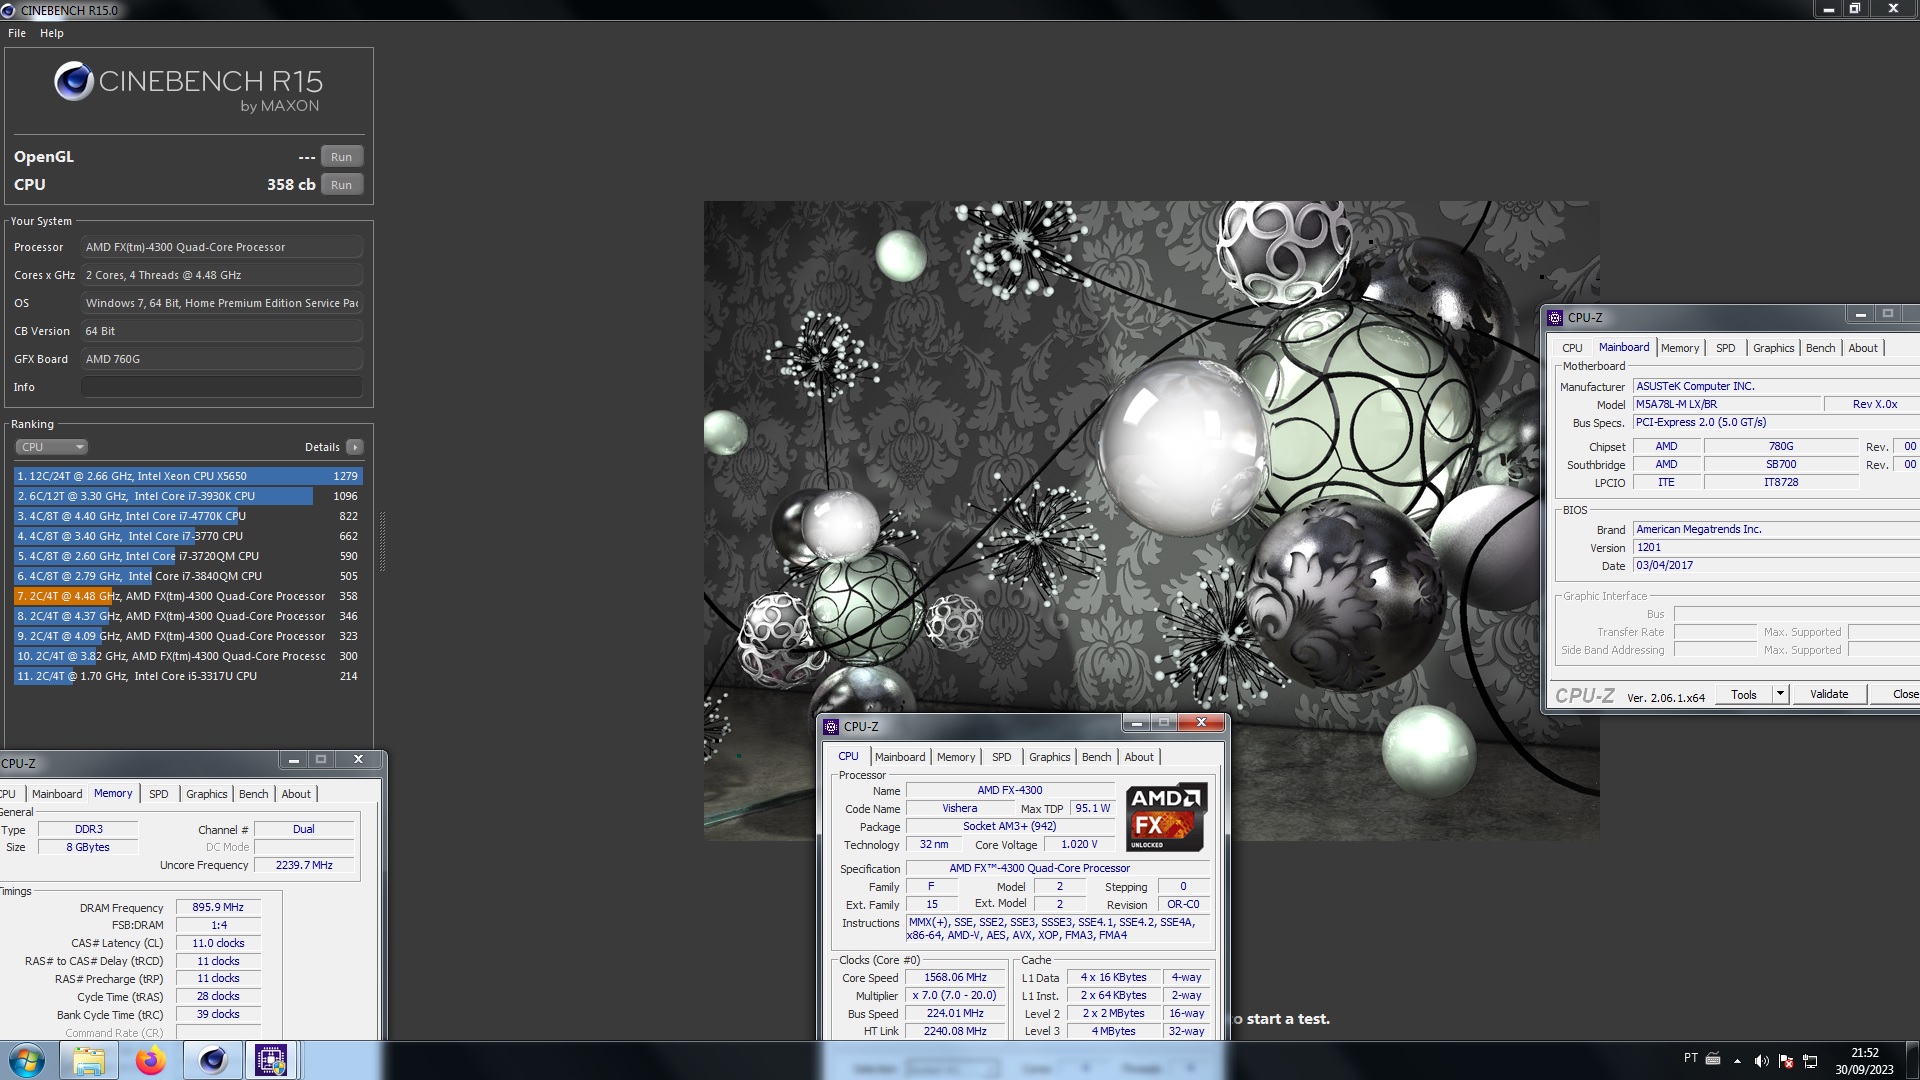Screen dimensions: 1920x1080
Task: Click Validate in the CPU-Z Mainboard window
Action: [x=1829, y=694]
